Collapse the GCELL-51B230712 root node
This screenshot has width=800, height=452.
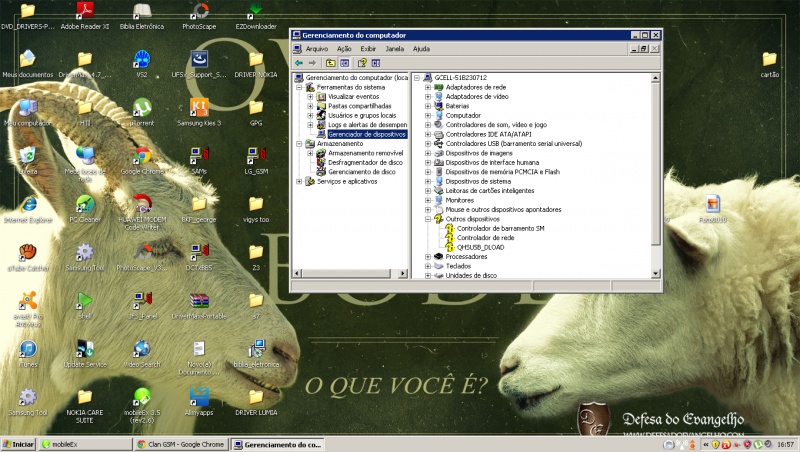(x=417, y=78)
